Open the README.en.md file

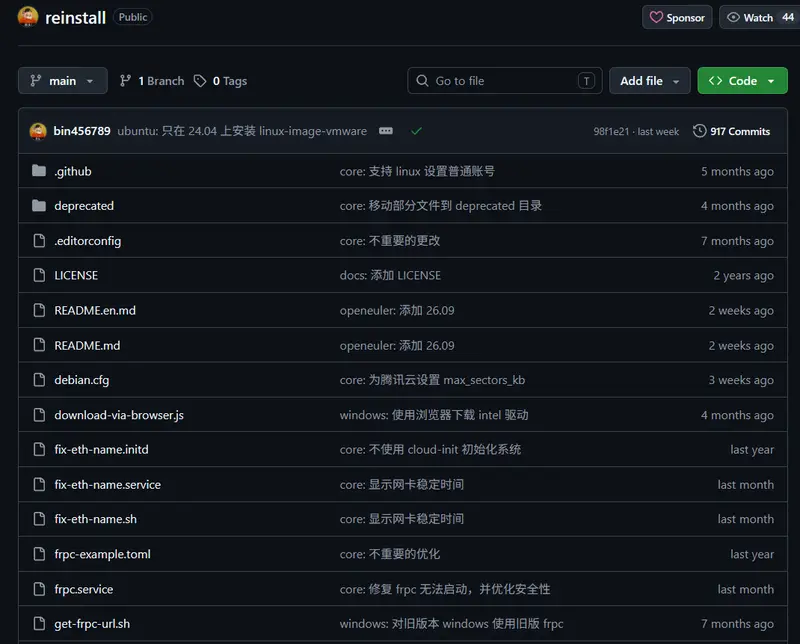tap(95, 310)
